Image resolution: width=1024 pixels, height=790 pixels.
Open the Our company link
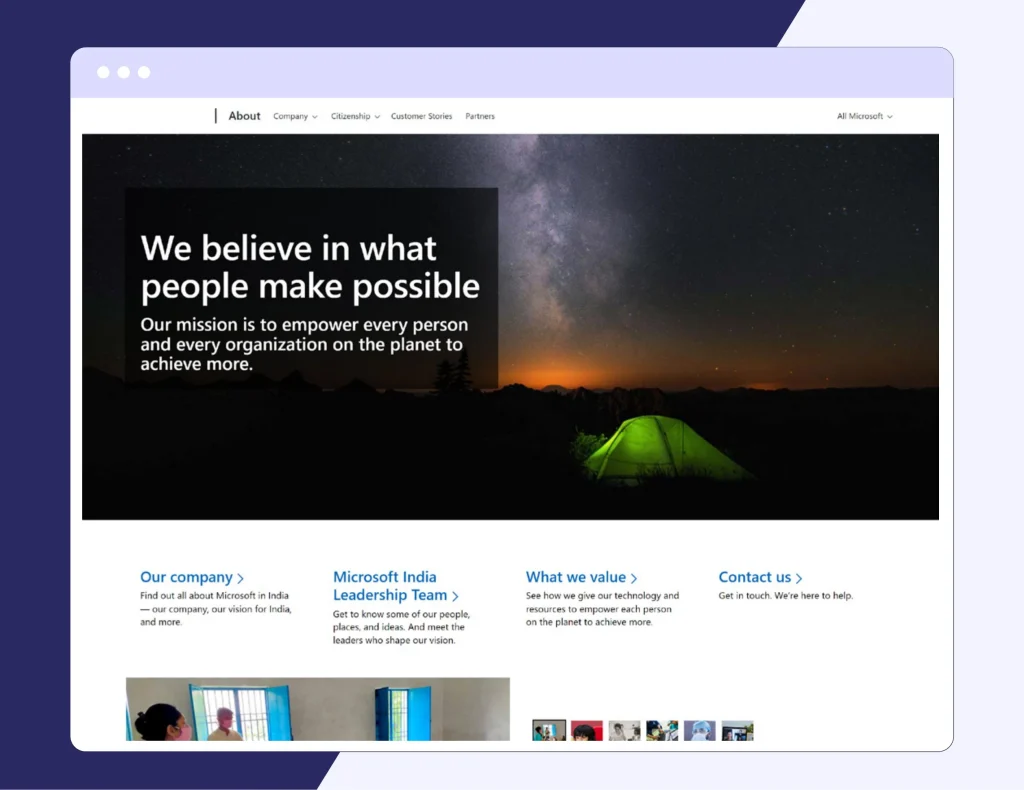point(192,577)
